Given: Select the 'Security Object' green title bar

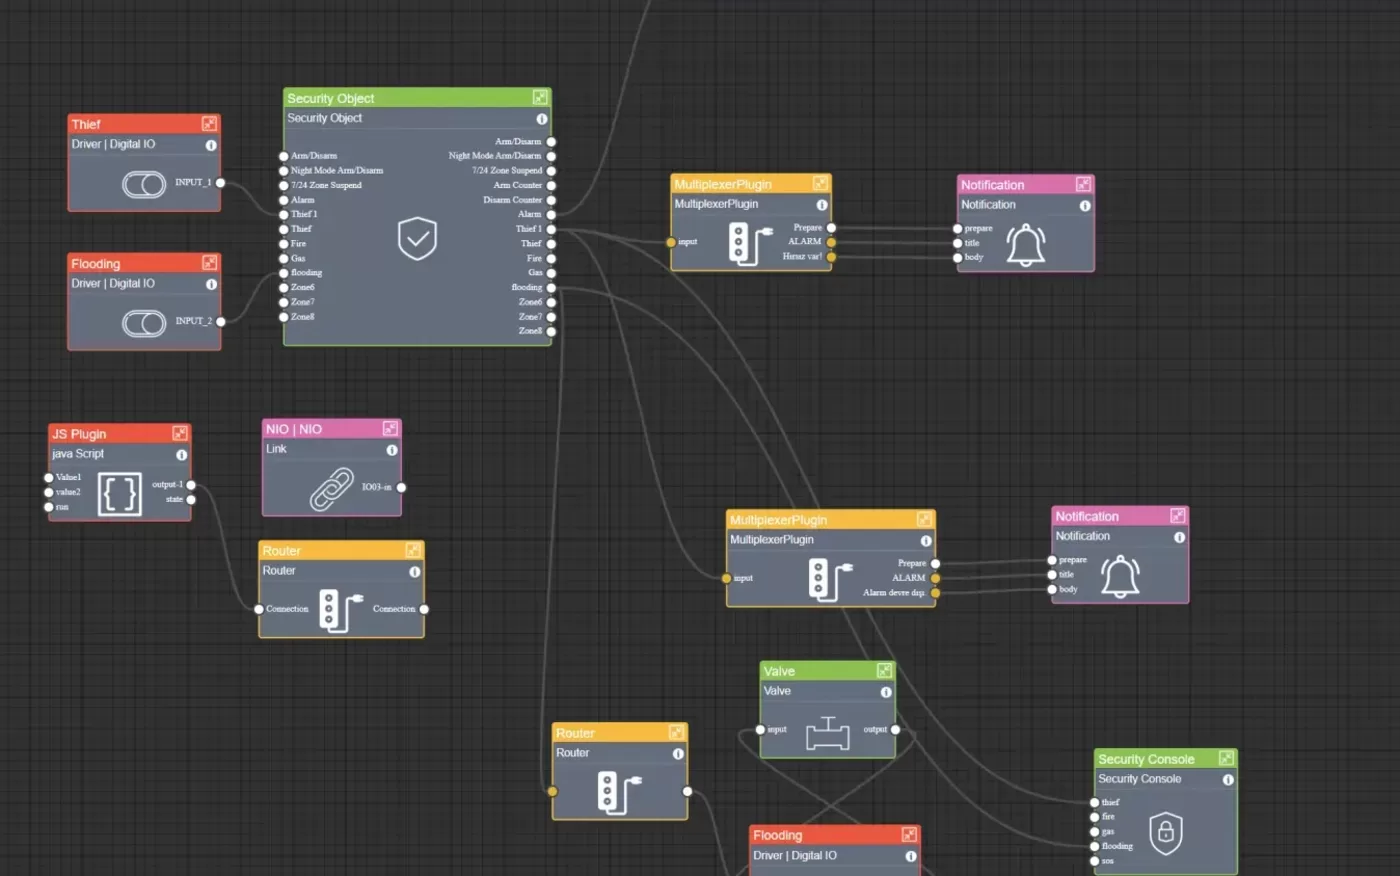Looking at the screenshot, I should 417,98.
